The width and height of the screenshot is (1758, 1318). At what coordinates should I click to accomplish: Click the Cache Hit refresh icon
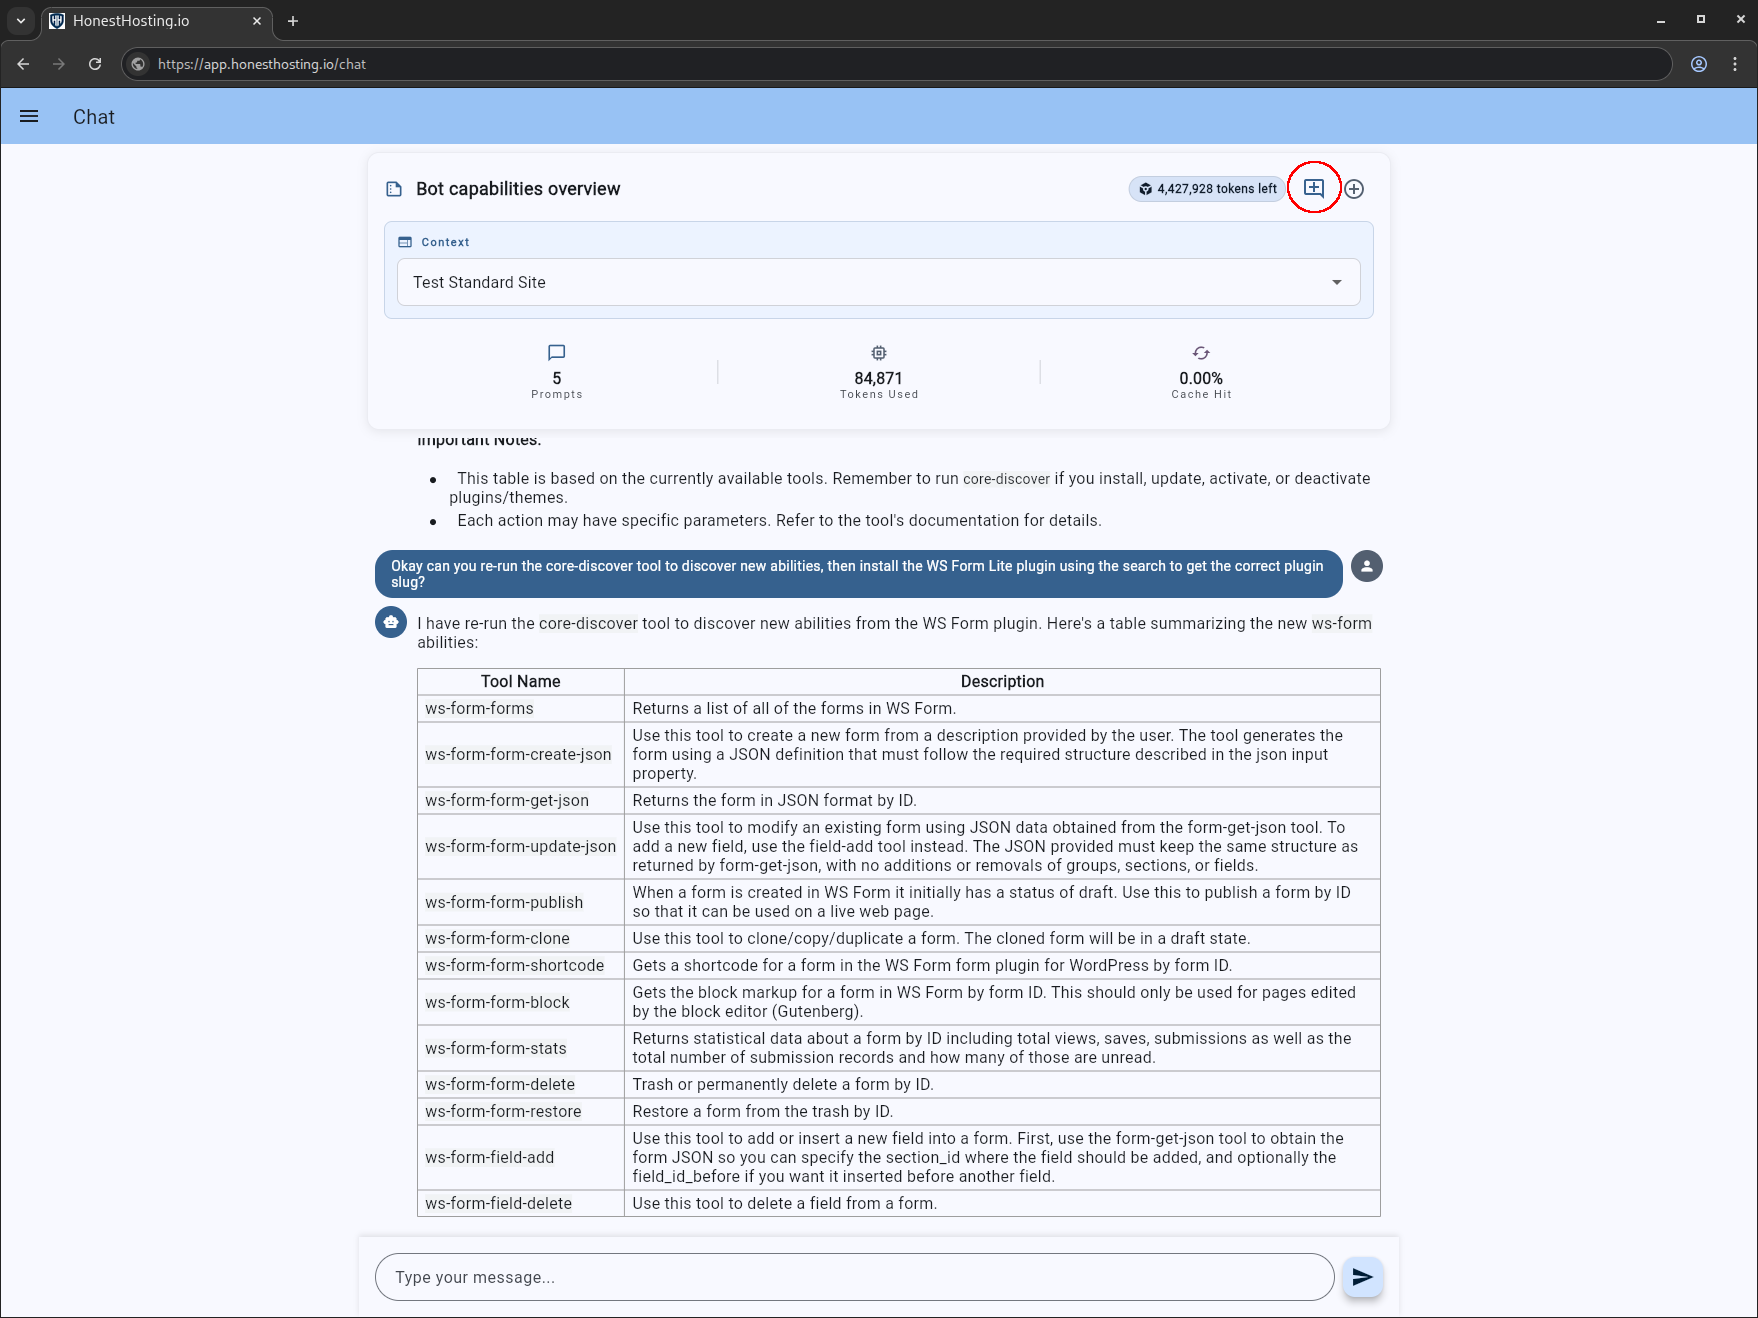coord(1201,353)
